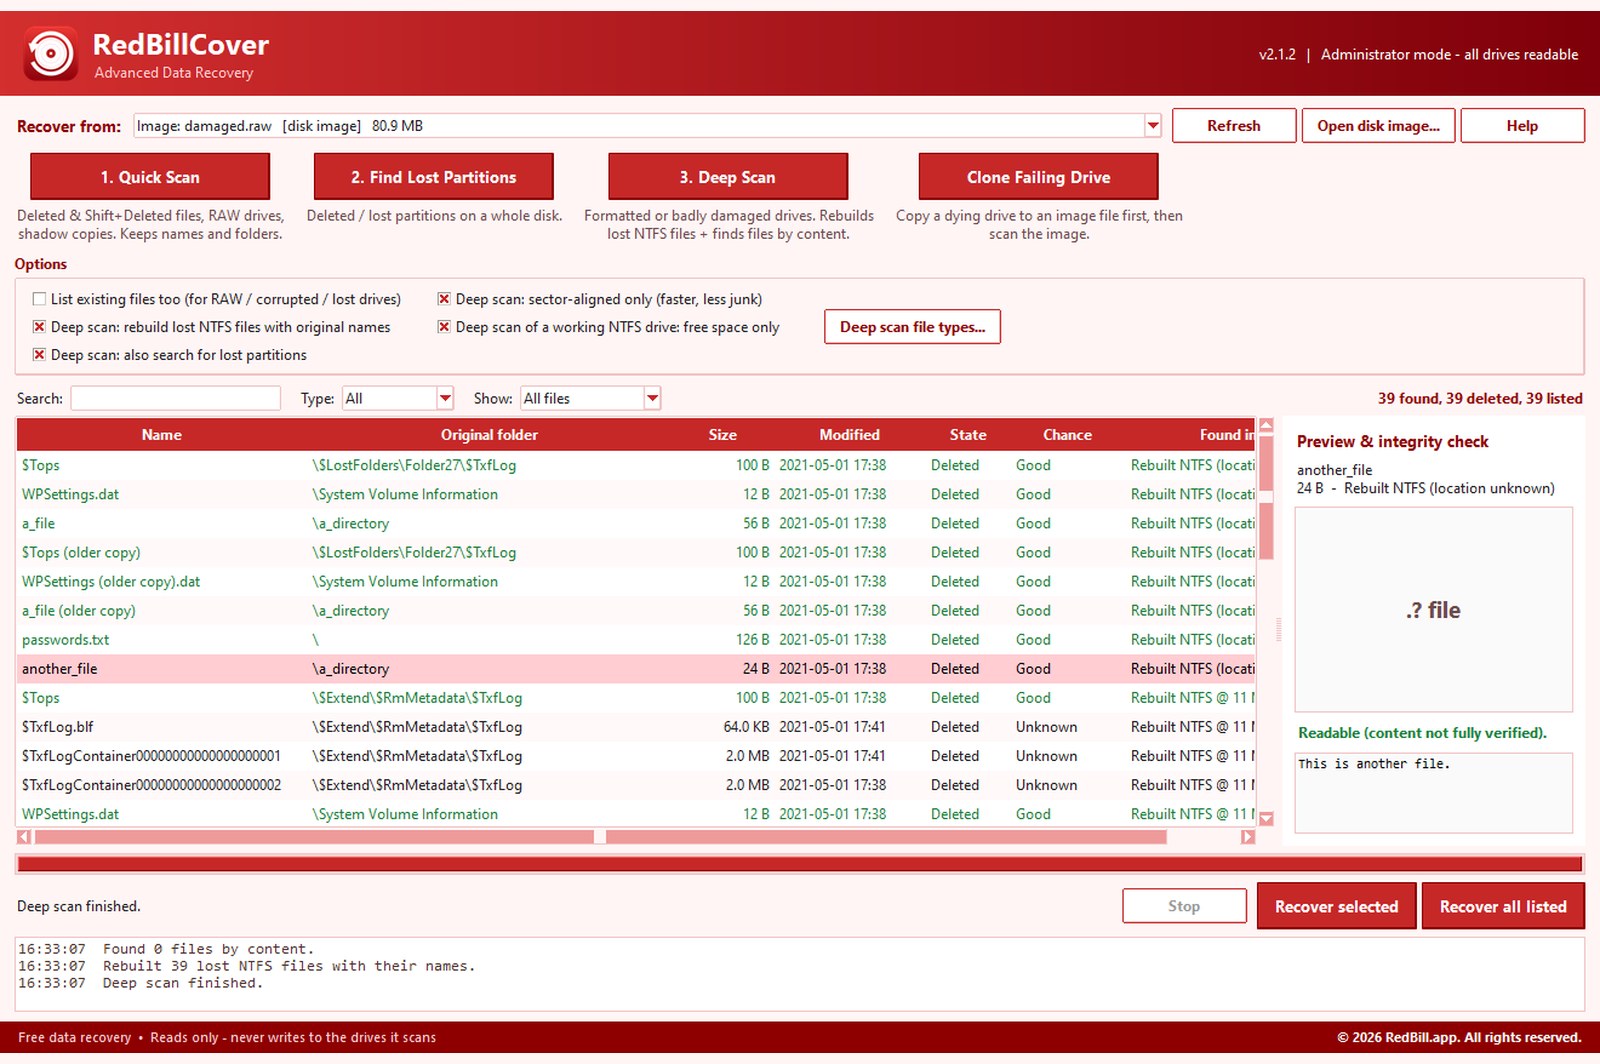Open the Type filter dropdown
This screenshot has width=1600, height=1064.
click(x=445, y=398)
